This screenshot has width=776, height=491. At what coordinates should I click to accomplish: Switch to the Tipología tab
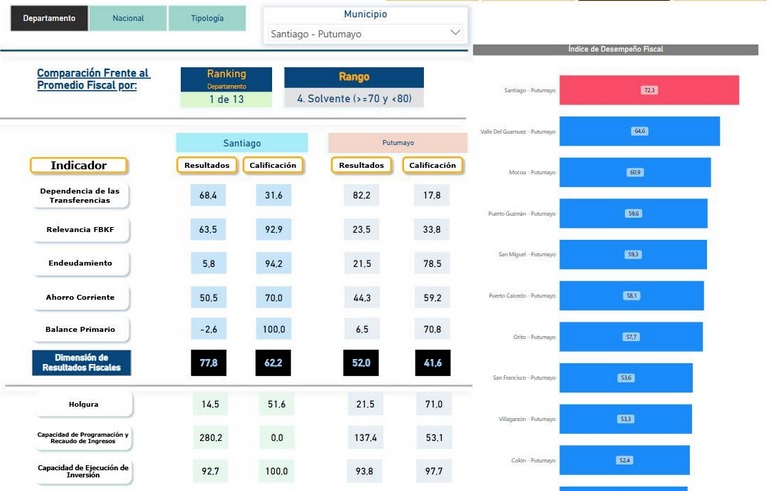pos(207,18)
